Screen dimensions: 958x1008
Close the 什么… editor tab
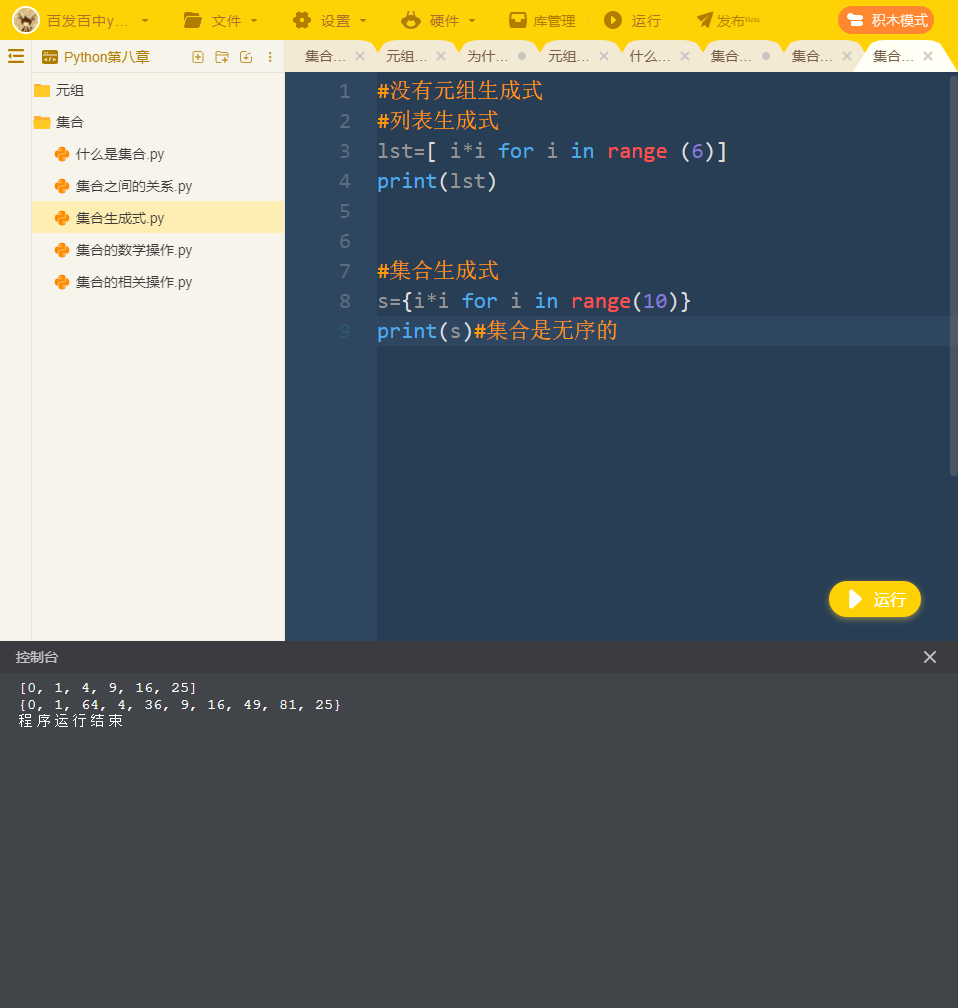[x=685, y=57]
